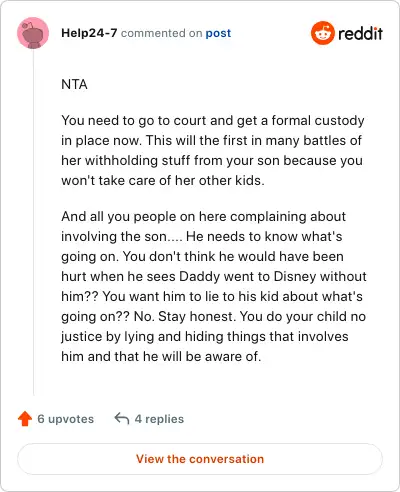This screenshot has width=400, height=492.
Task: Click the orange upvote arrow
Action: (25, 419)
